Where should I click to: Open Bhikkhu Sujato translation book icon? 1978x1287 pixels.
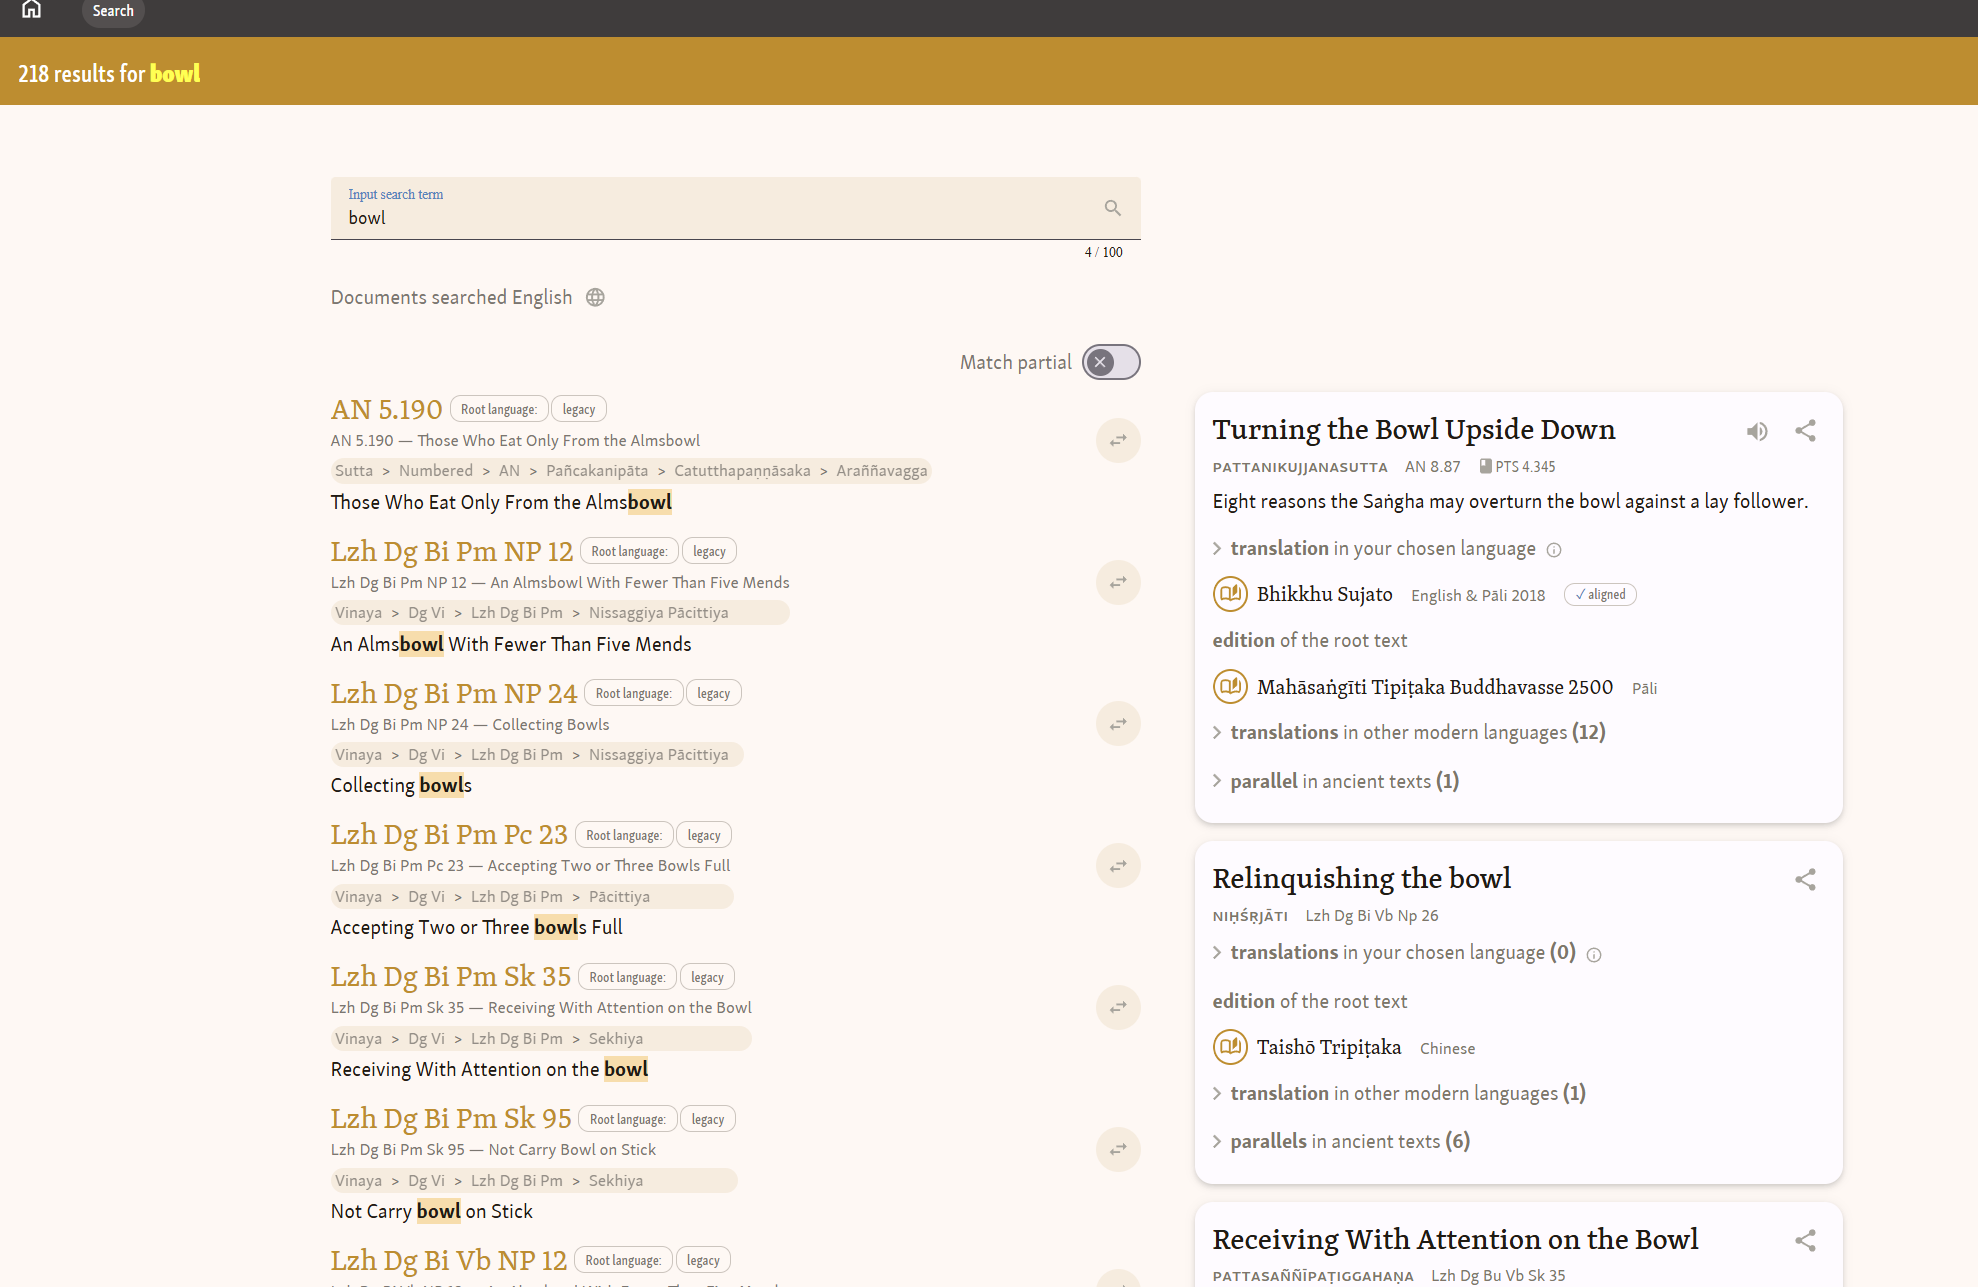(x=1230, y=594)
